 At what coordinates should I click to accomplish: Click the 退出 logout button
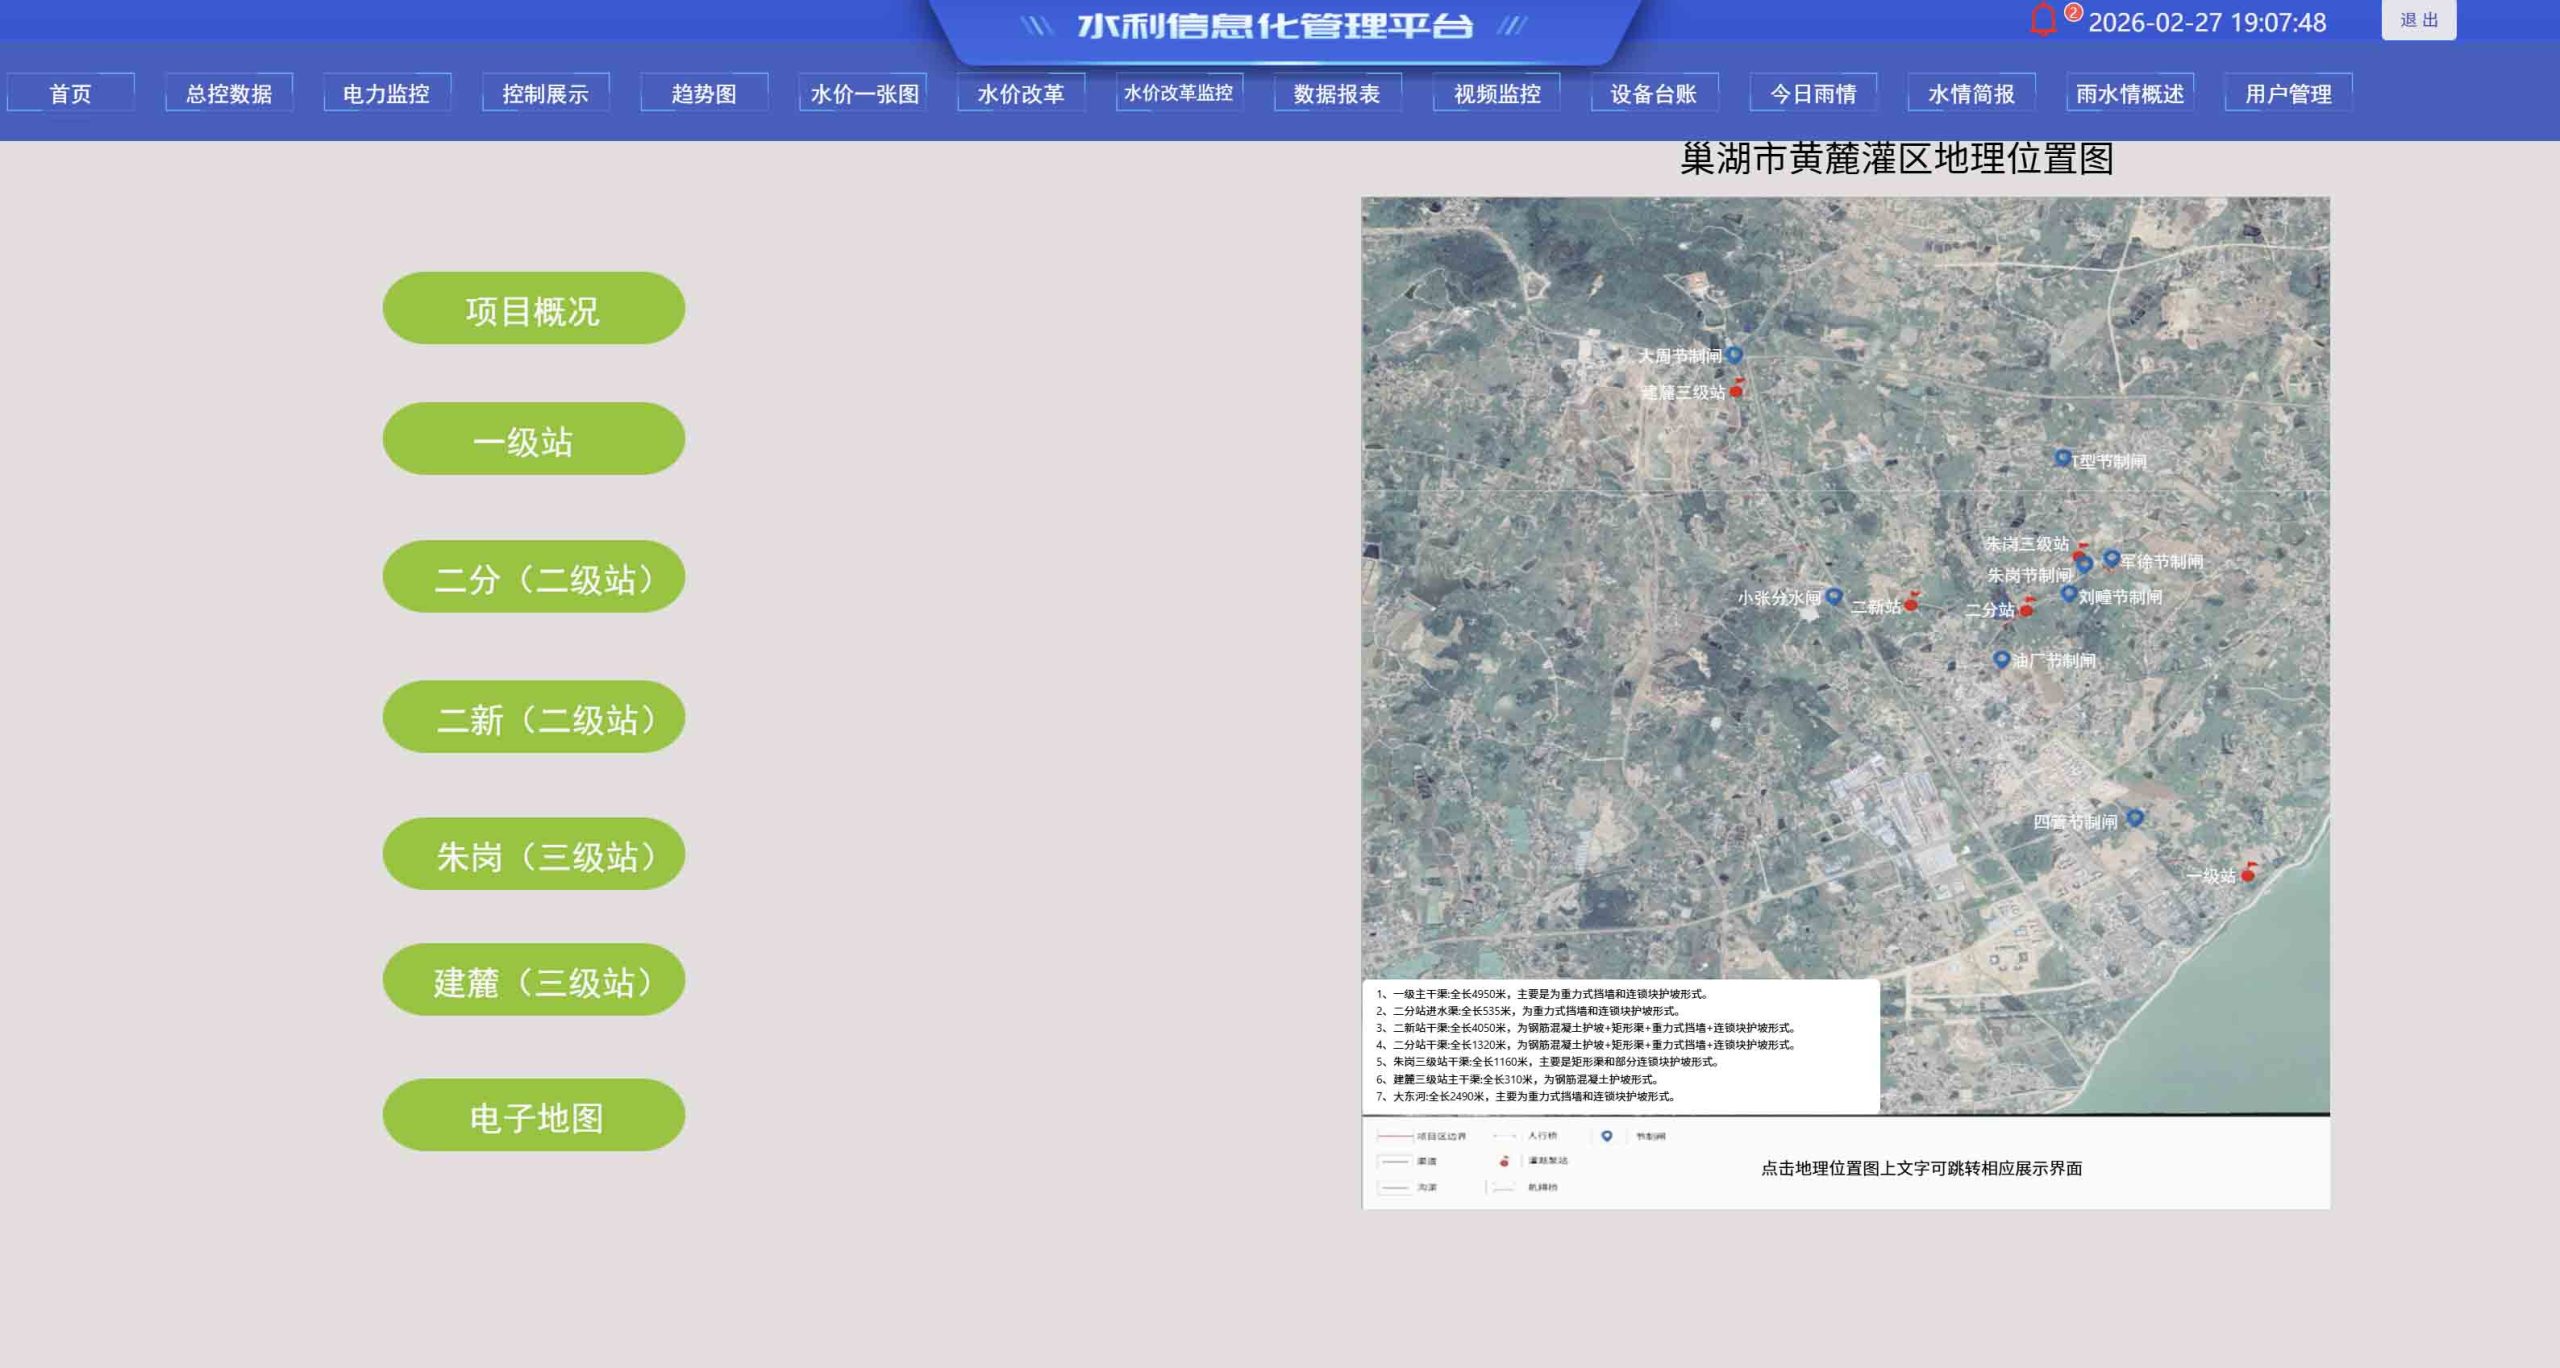[2418, 20]
